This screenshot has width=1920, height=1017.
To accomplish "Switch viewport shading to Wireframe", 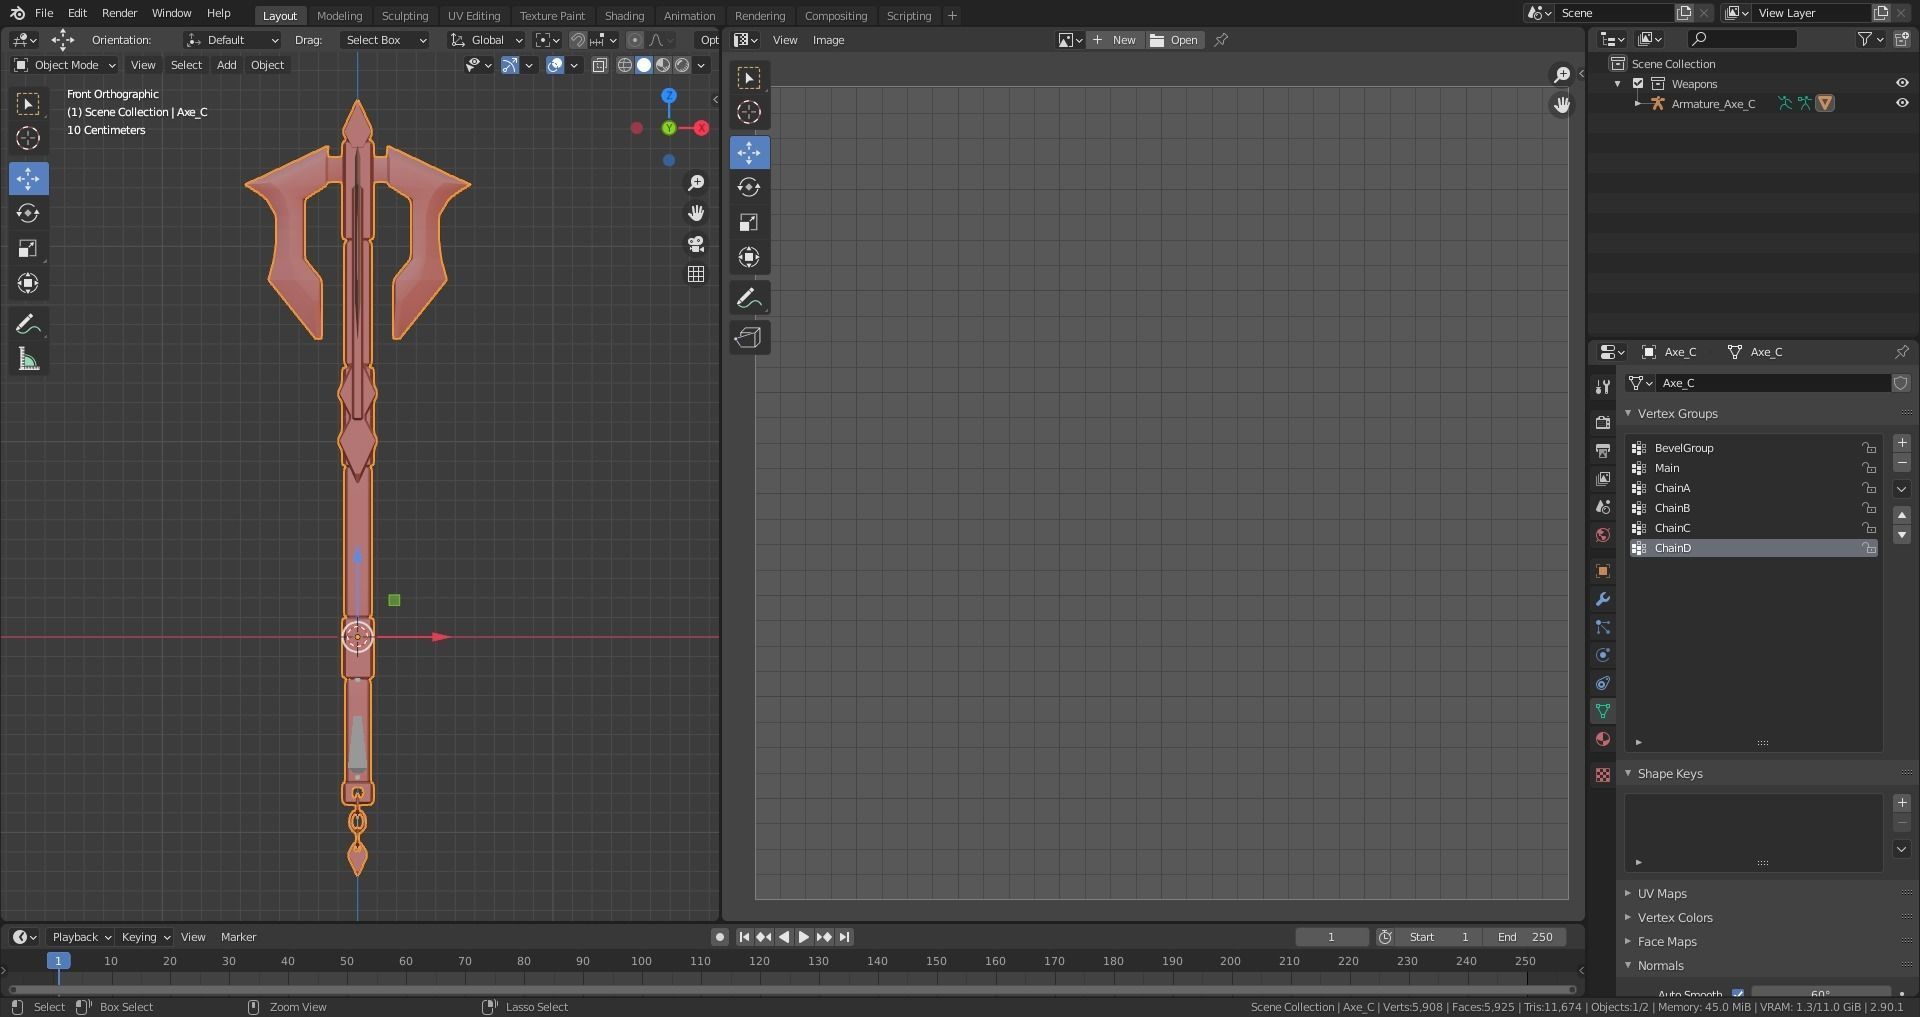I will point(625,65).
